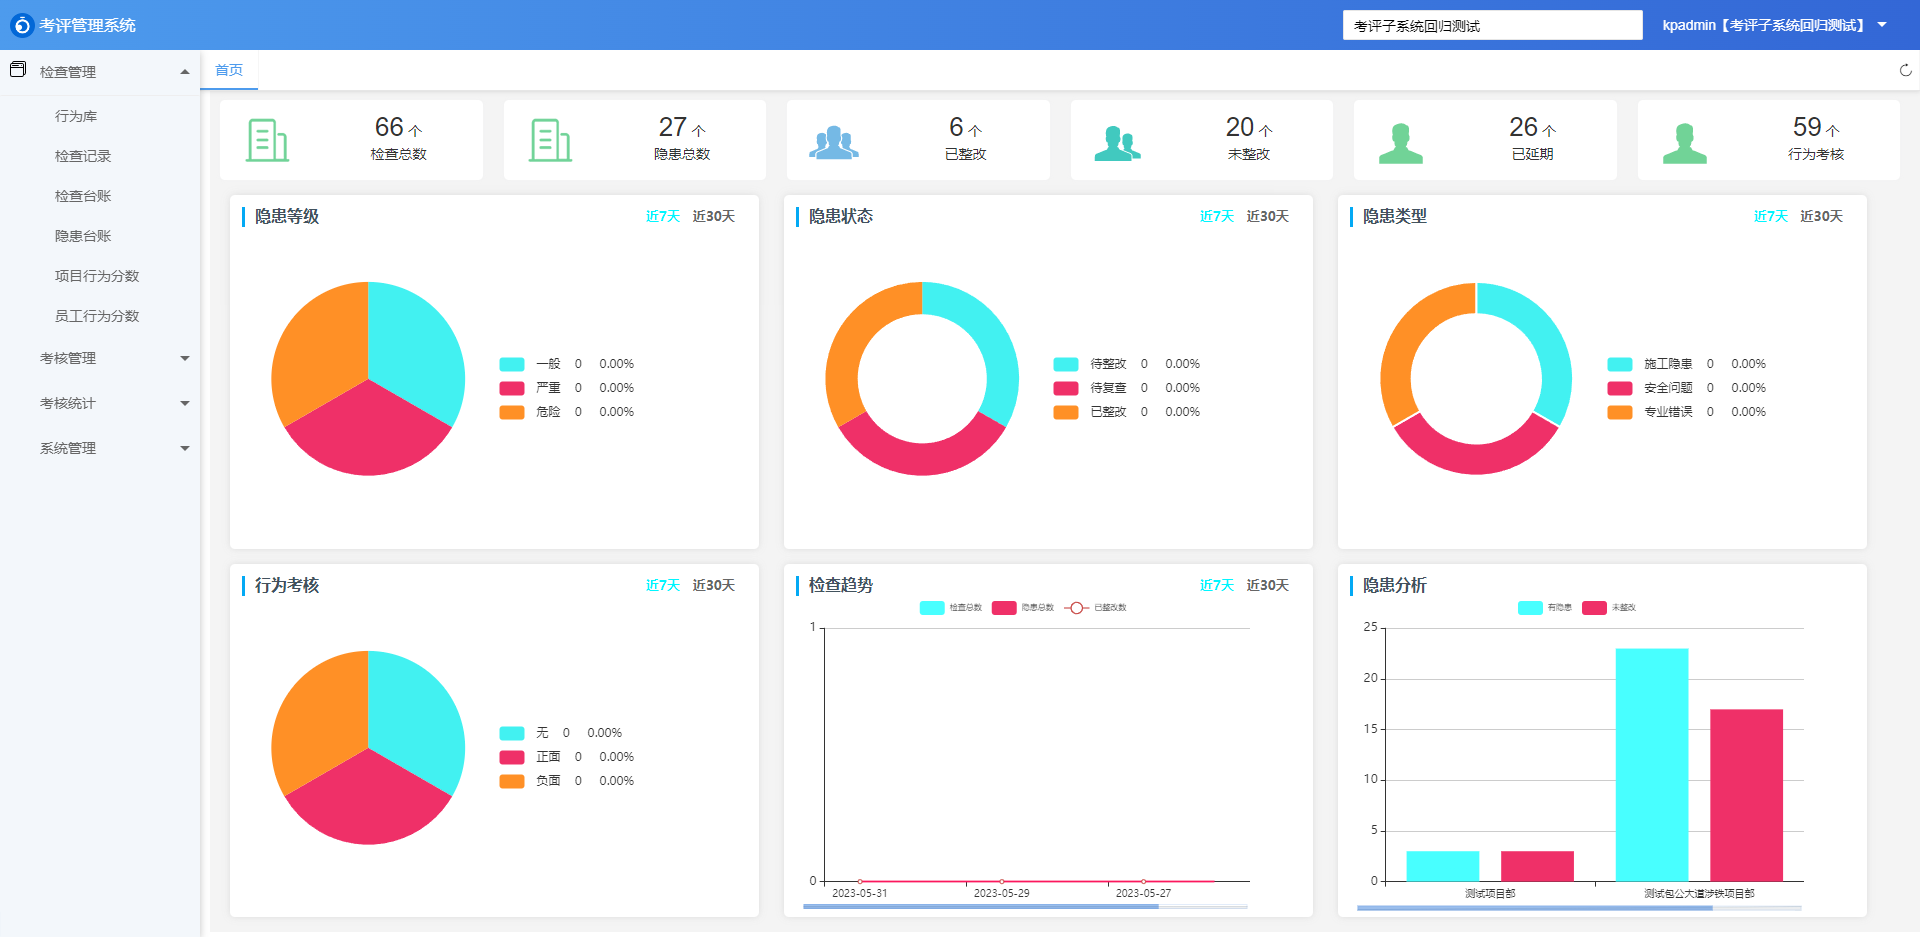This screenshot has width=1920, height=937.
Task: Click the 已延期 person icon
Action: click(1400, 143)
